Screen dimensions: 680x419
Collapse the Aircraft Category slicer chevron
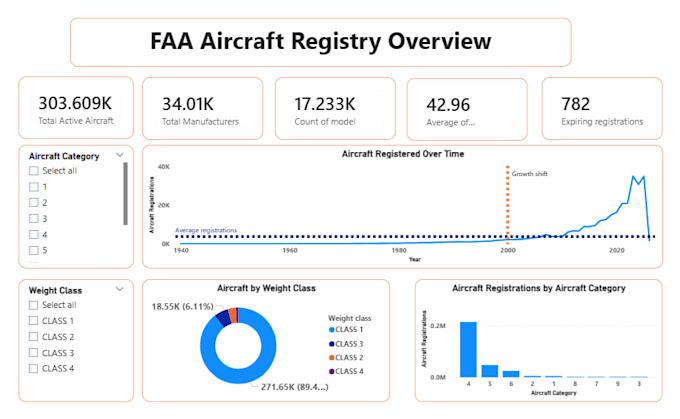pos(120,155)
